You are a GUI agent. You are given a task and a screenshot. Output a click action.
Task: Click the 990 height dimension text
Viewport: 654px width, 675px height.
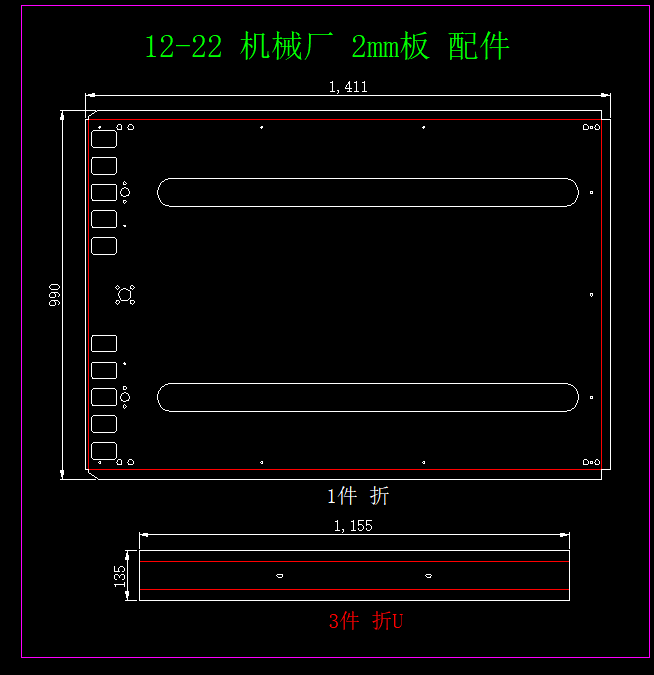(x=55, y=295)
